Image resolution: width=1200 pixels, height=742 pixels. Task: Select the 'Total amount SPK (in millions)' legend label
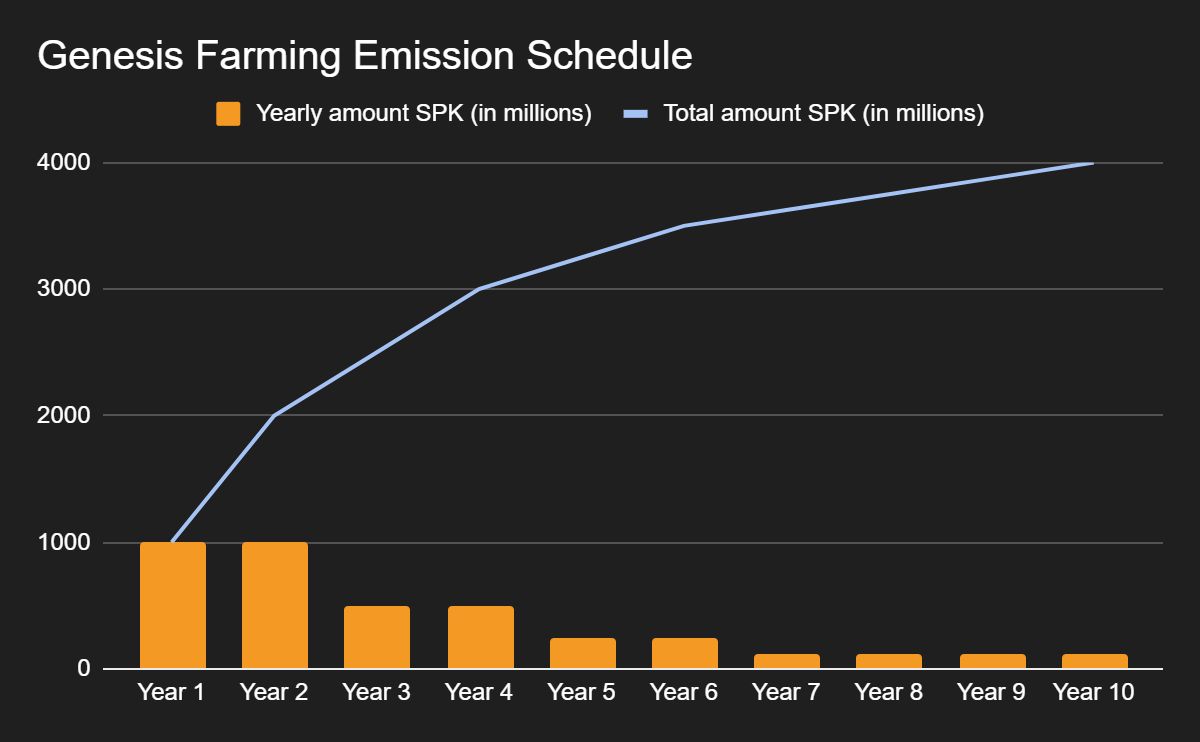click(x=824, y=114)
